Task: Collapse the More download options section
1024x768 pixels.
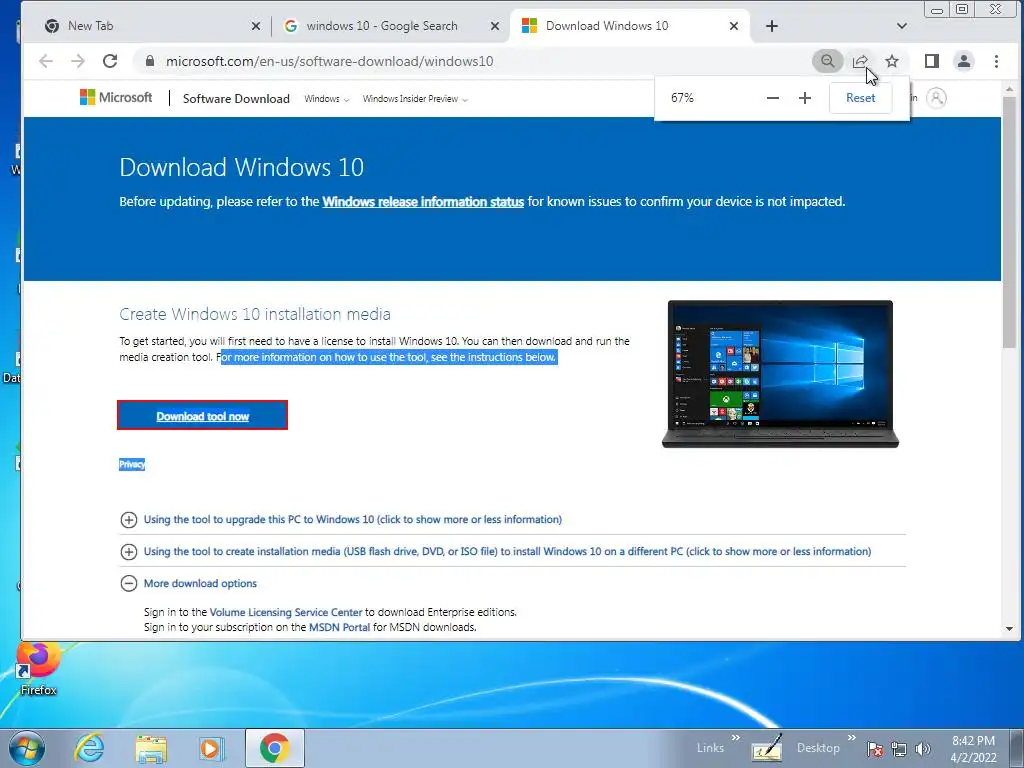Action: coord(189,583)
